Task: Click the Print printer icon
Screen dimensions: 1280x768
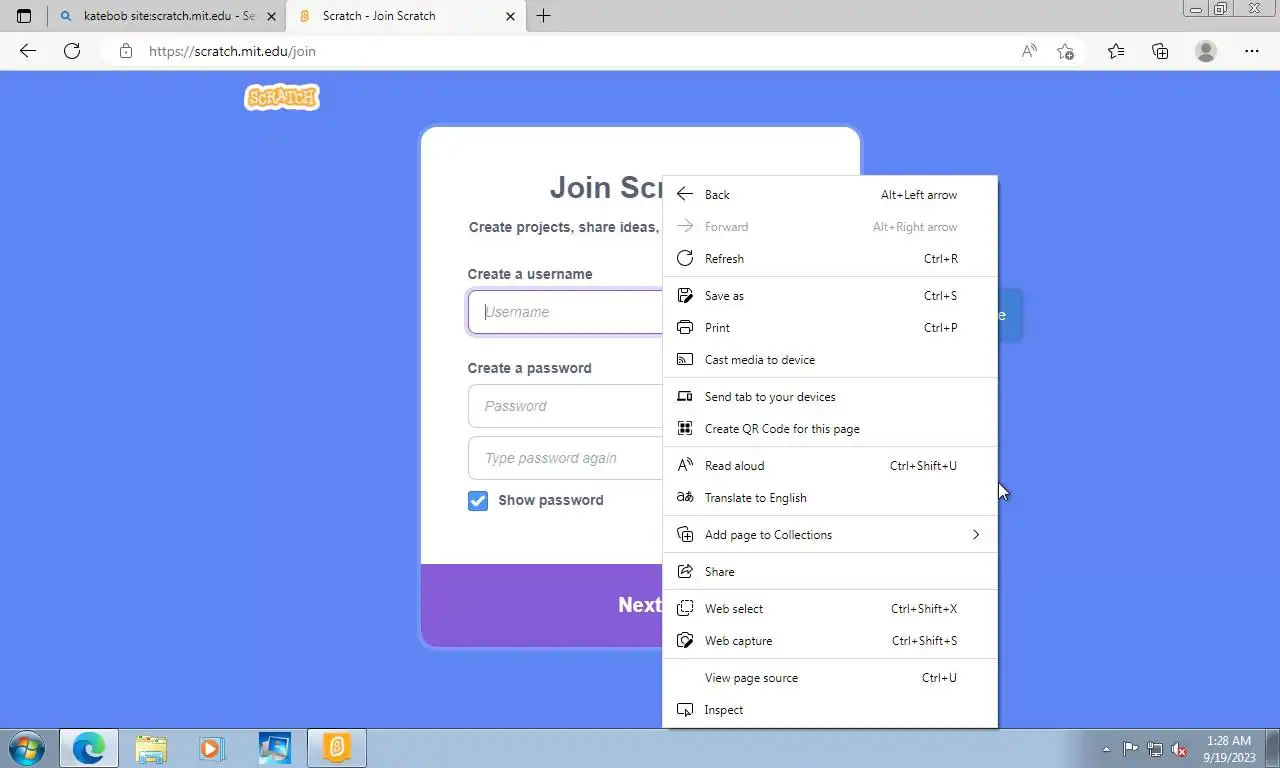Action: click(x=685, y=328)
